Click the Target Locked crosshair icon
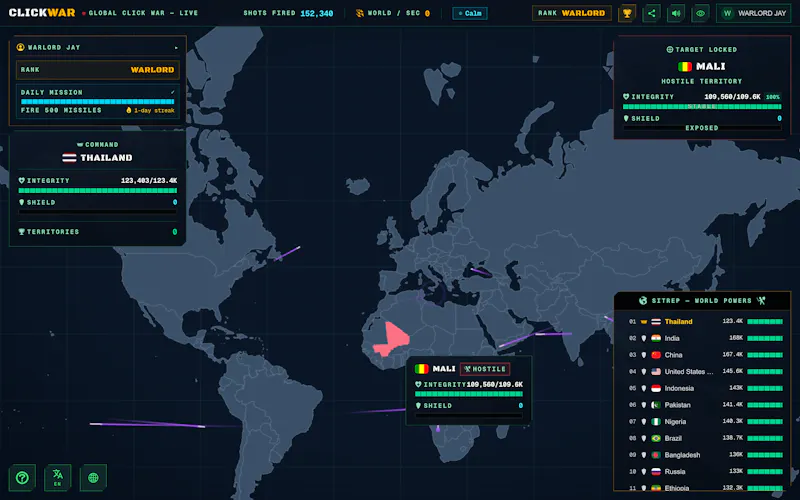800x500 pixels. click(x=670, y=49)
